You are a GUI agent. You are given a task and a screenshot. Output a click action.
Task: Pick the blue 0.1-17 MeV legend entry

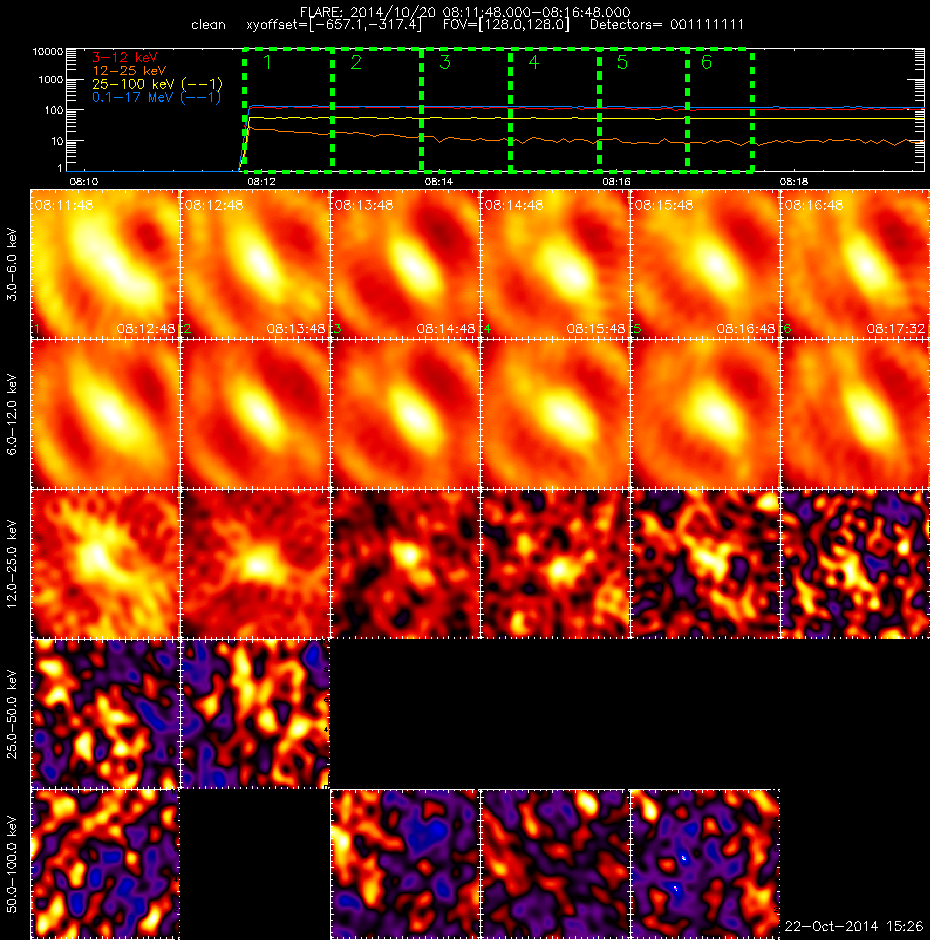[x=156, y=97]
